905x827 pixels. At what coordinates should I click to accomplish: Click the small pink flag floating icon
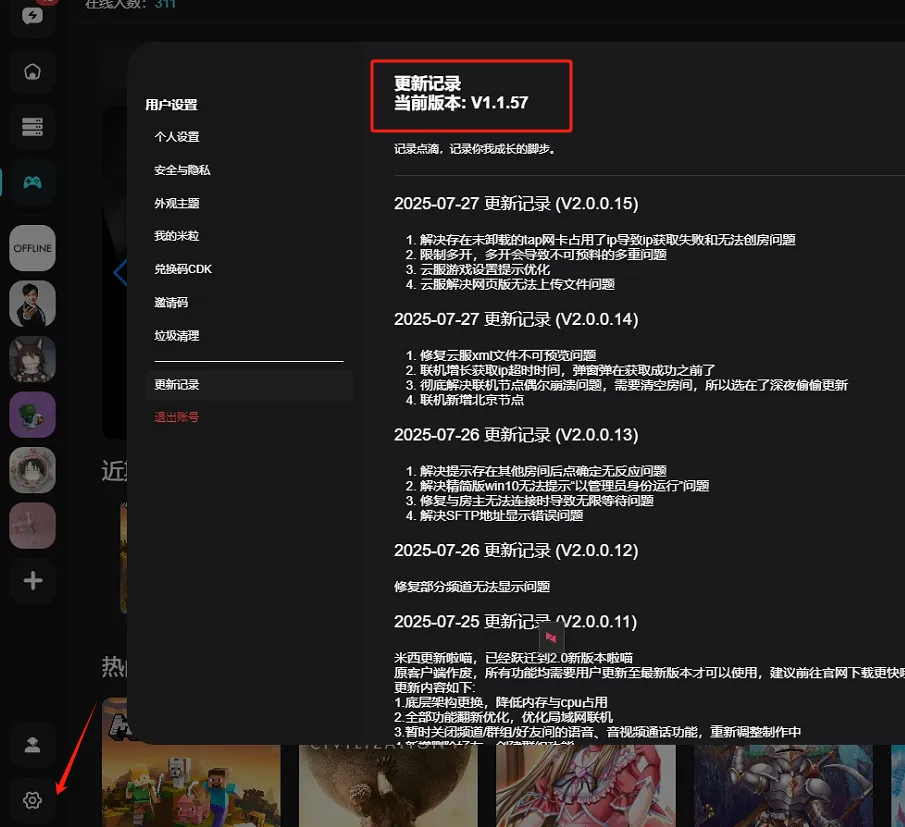click(x=551, y=638)
